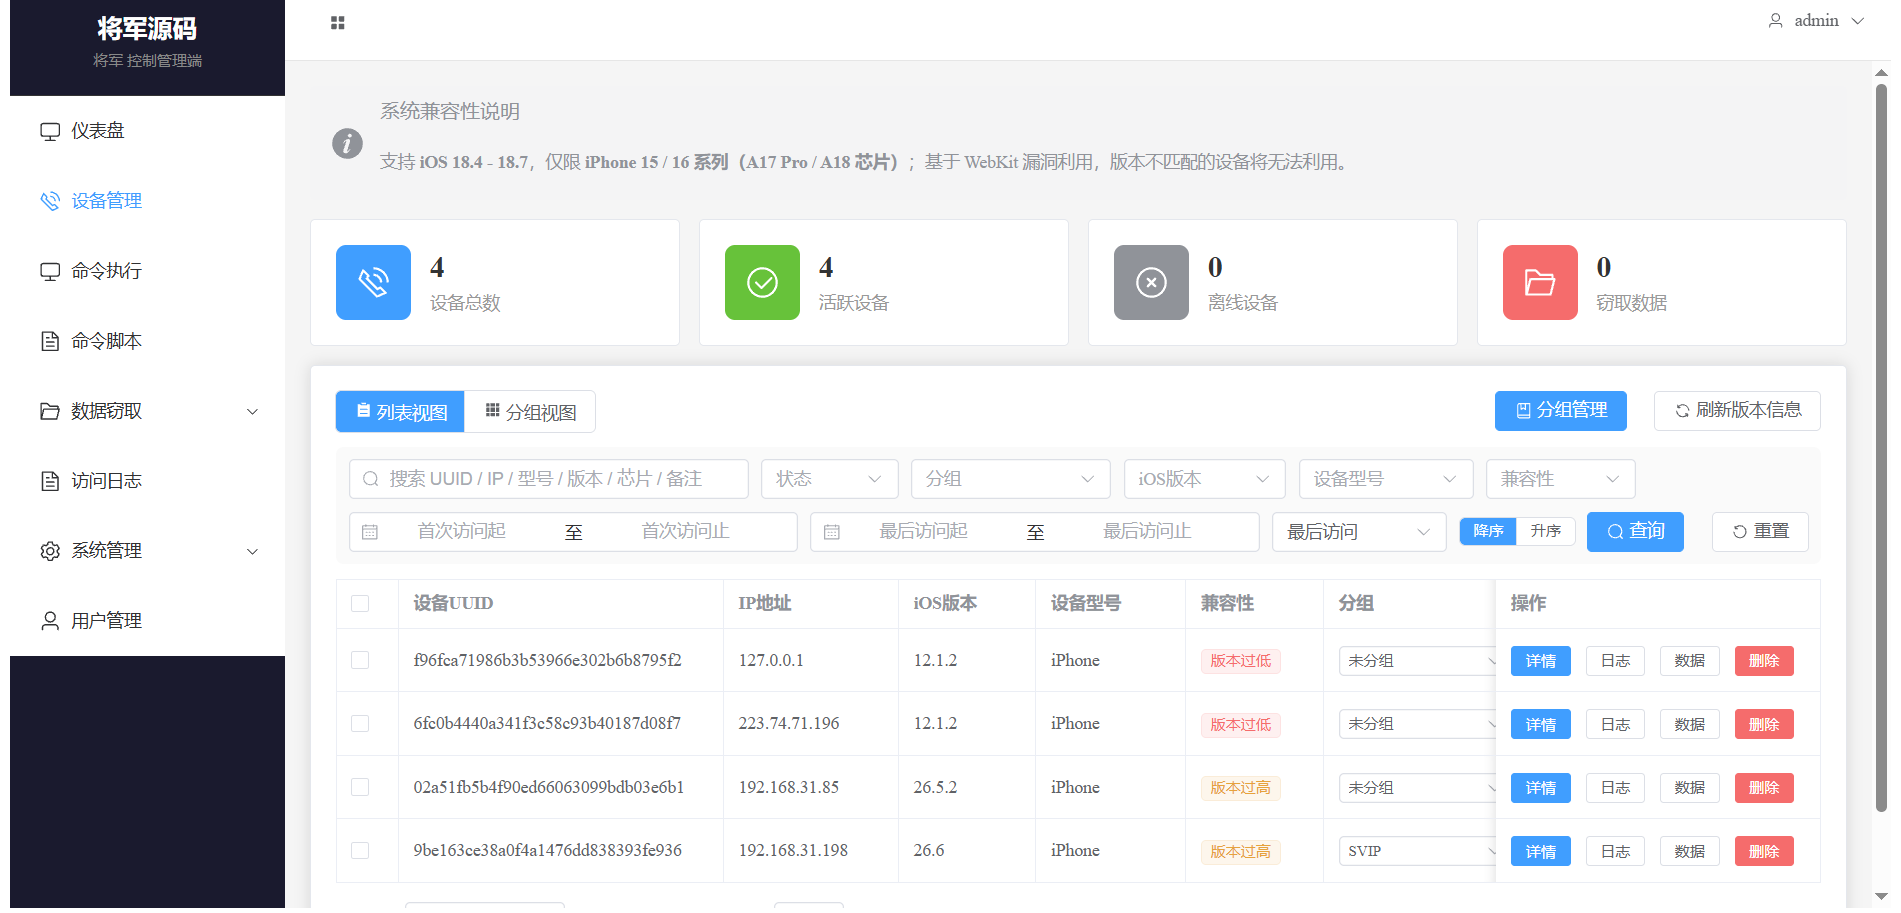This screenshot has height=913, width=1901.
Task: Open 日志 for device 192.168.31.85
Action: tap(1615, 788)
